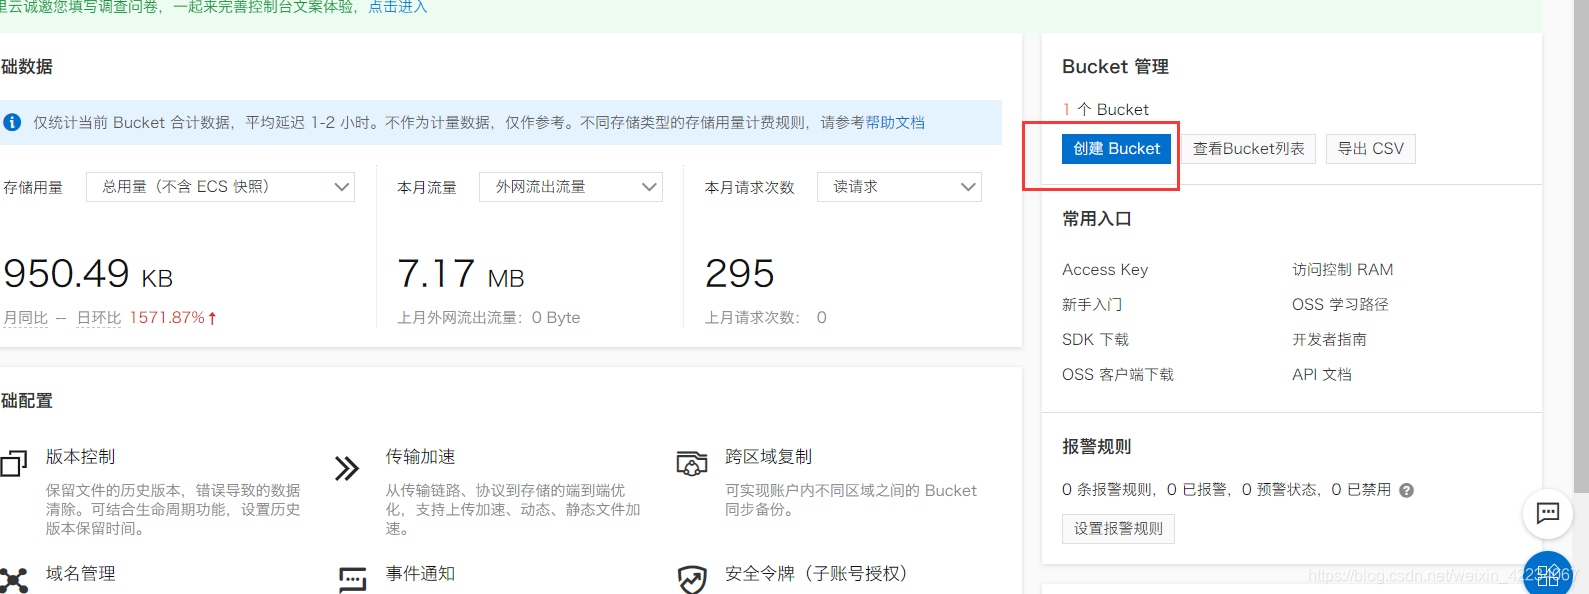The height and width of the screenshot is (594, 1589).
Task: Click the 月同比 label
Action: point(25,318)
